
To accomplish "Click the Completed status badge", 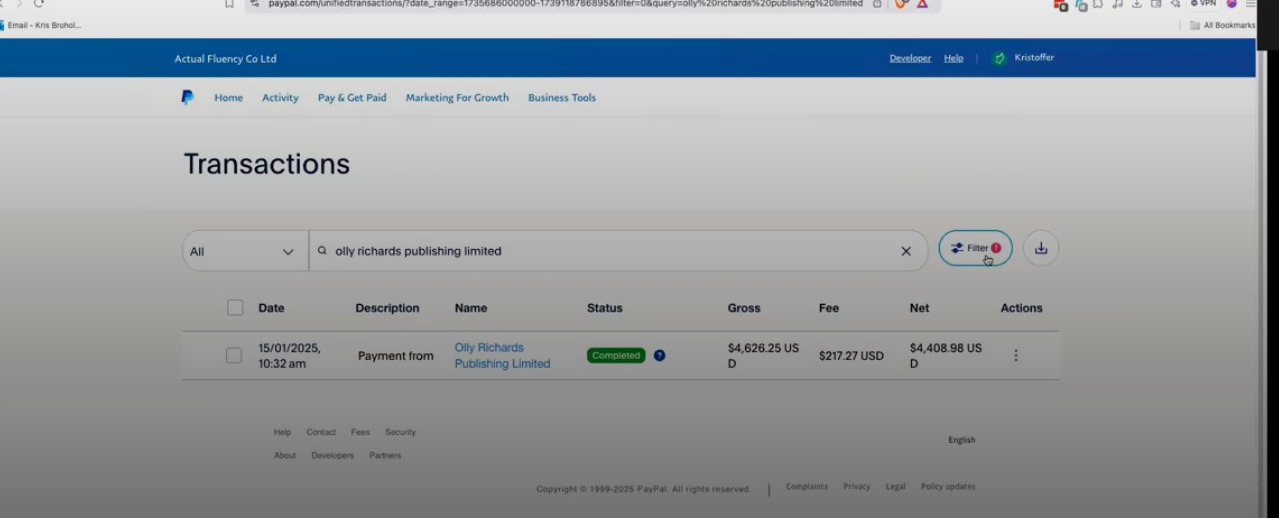I will pyautogui.click(x=616, y=355).
